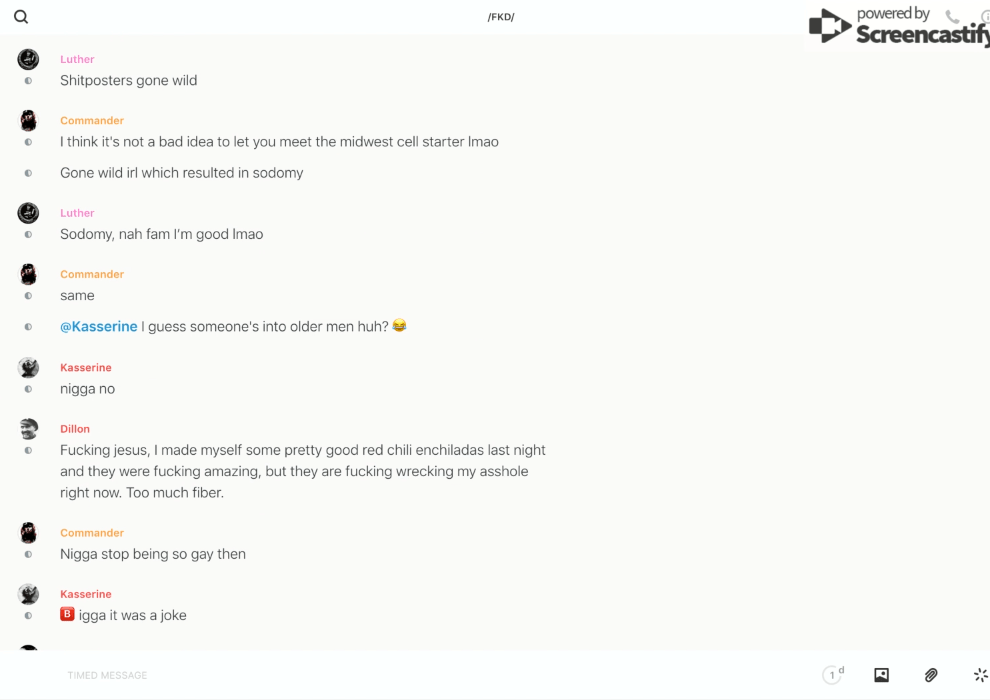Click Luther's avatar beside 'Shitposters gone wild'
The width and height of the screenshot is (990, 700).
point(28,60)
